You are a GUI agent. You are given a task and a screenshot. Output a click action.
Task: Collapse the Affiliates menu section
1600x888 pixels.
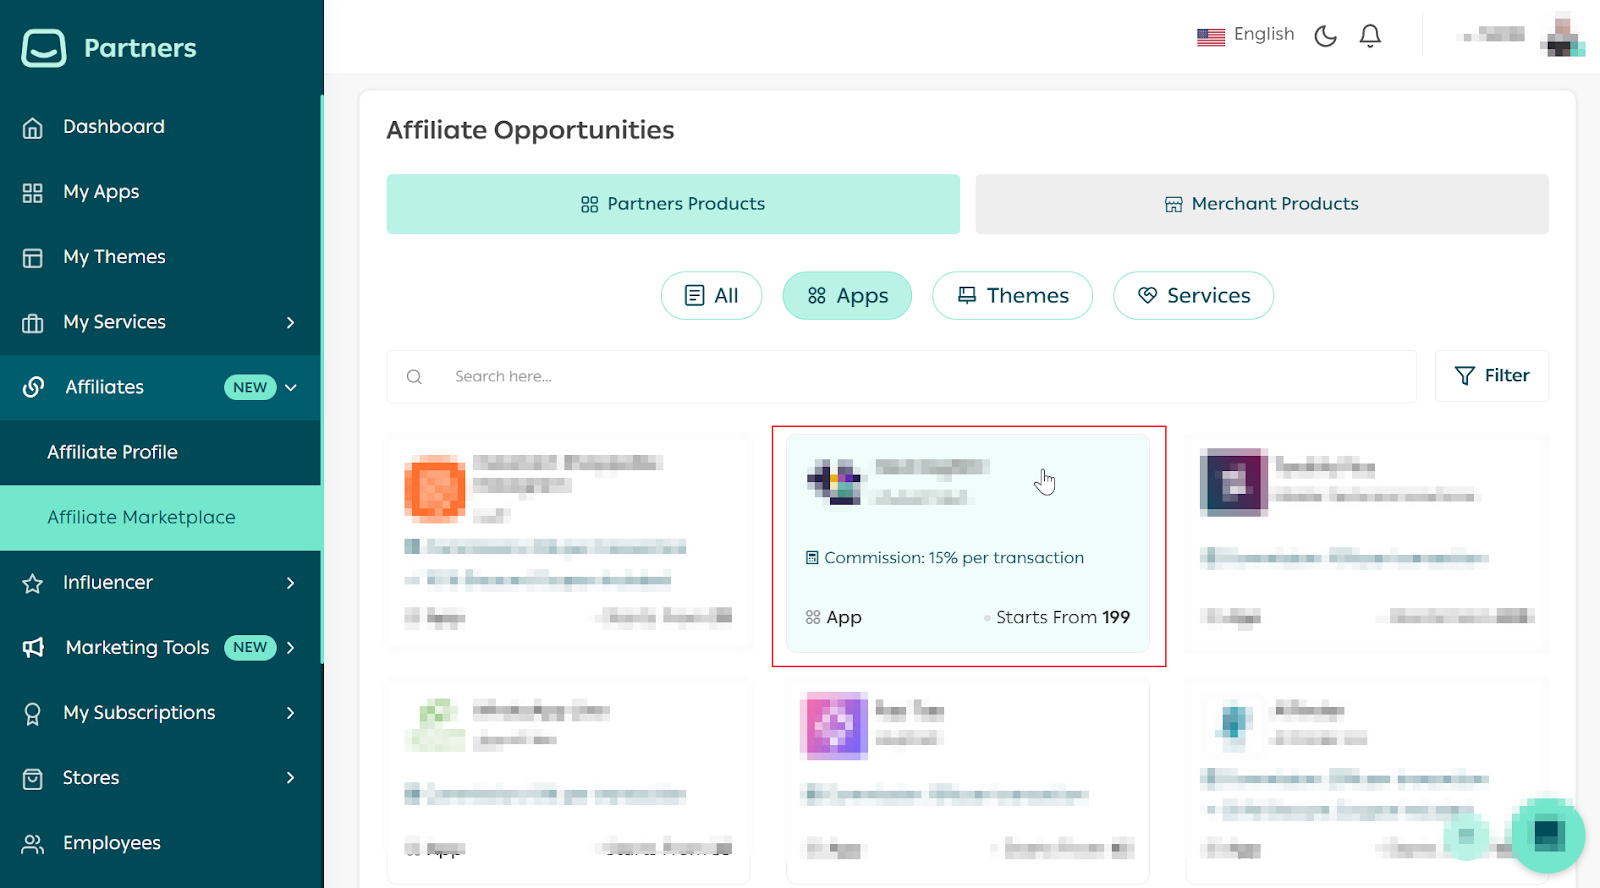point(291,388)
